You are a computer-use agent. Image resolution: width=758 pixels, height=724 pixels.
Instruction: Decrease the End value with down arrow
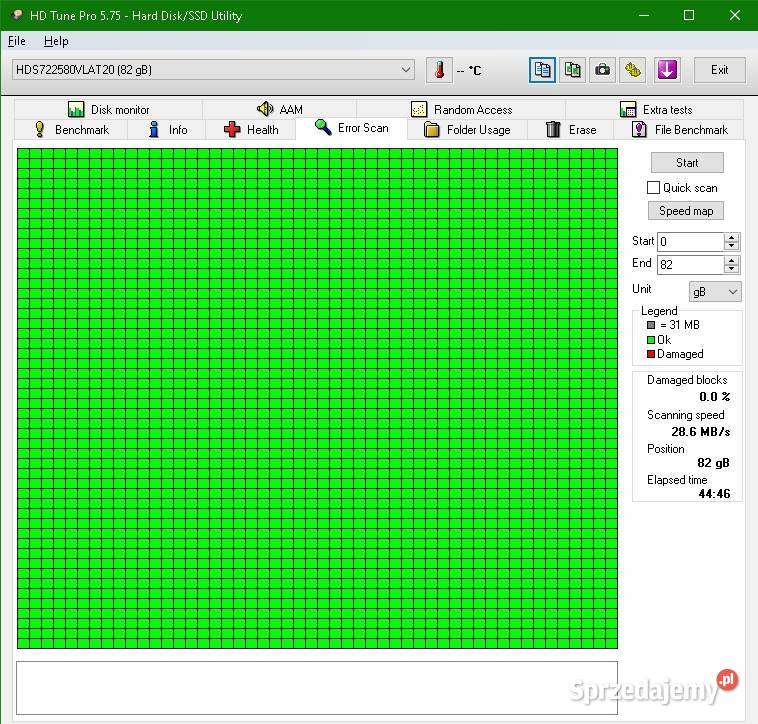732,269
